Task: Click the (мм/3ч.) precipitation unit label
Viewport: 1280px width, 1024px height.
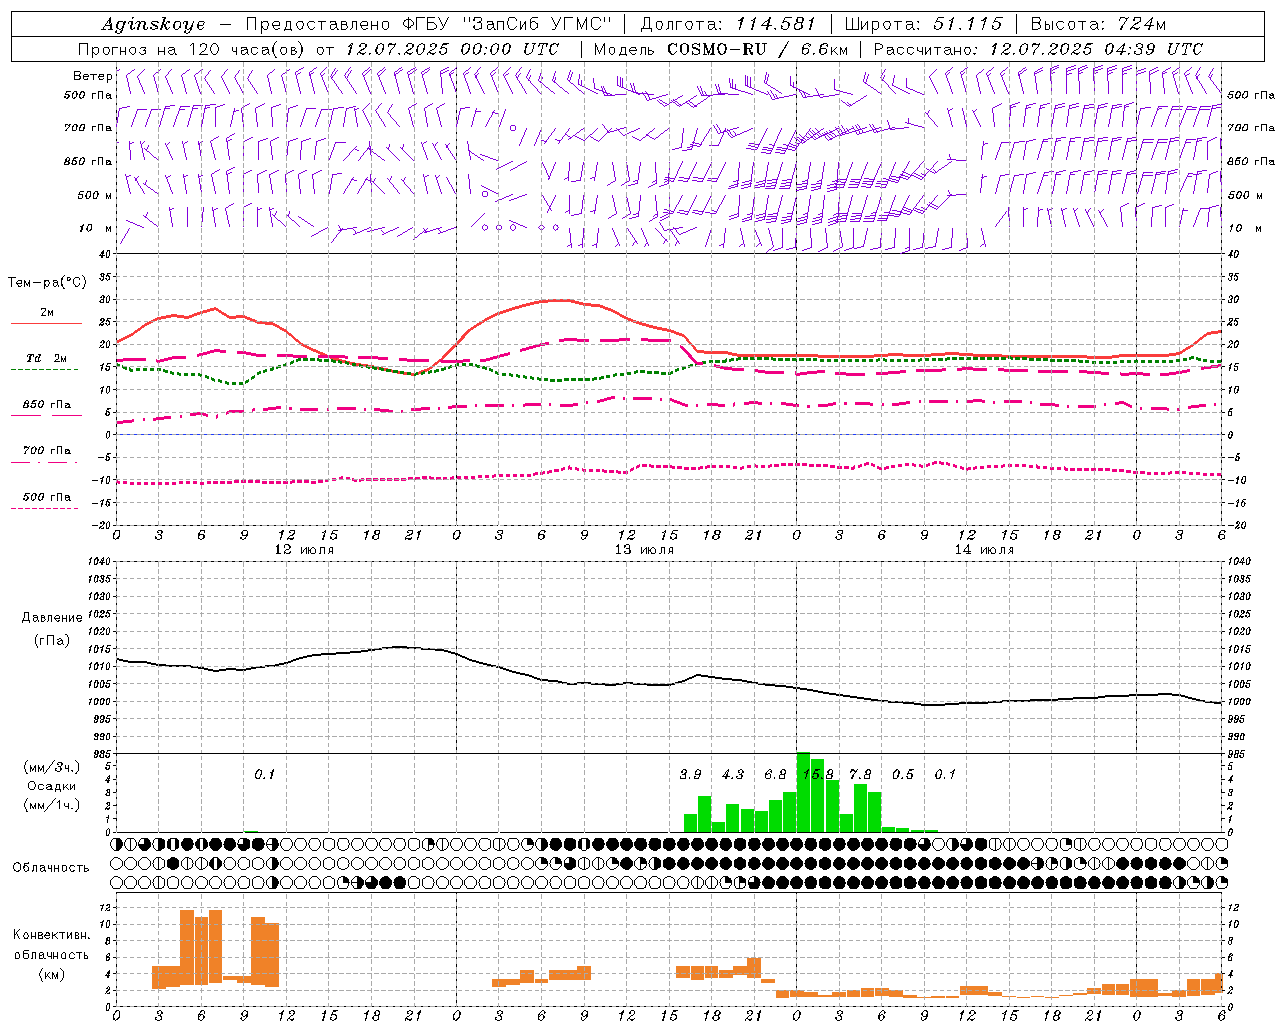Action: coord(52,767)
